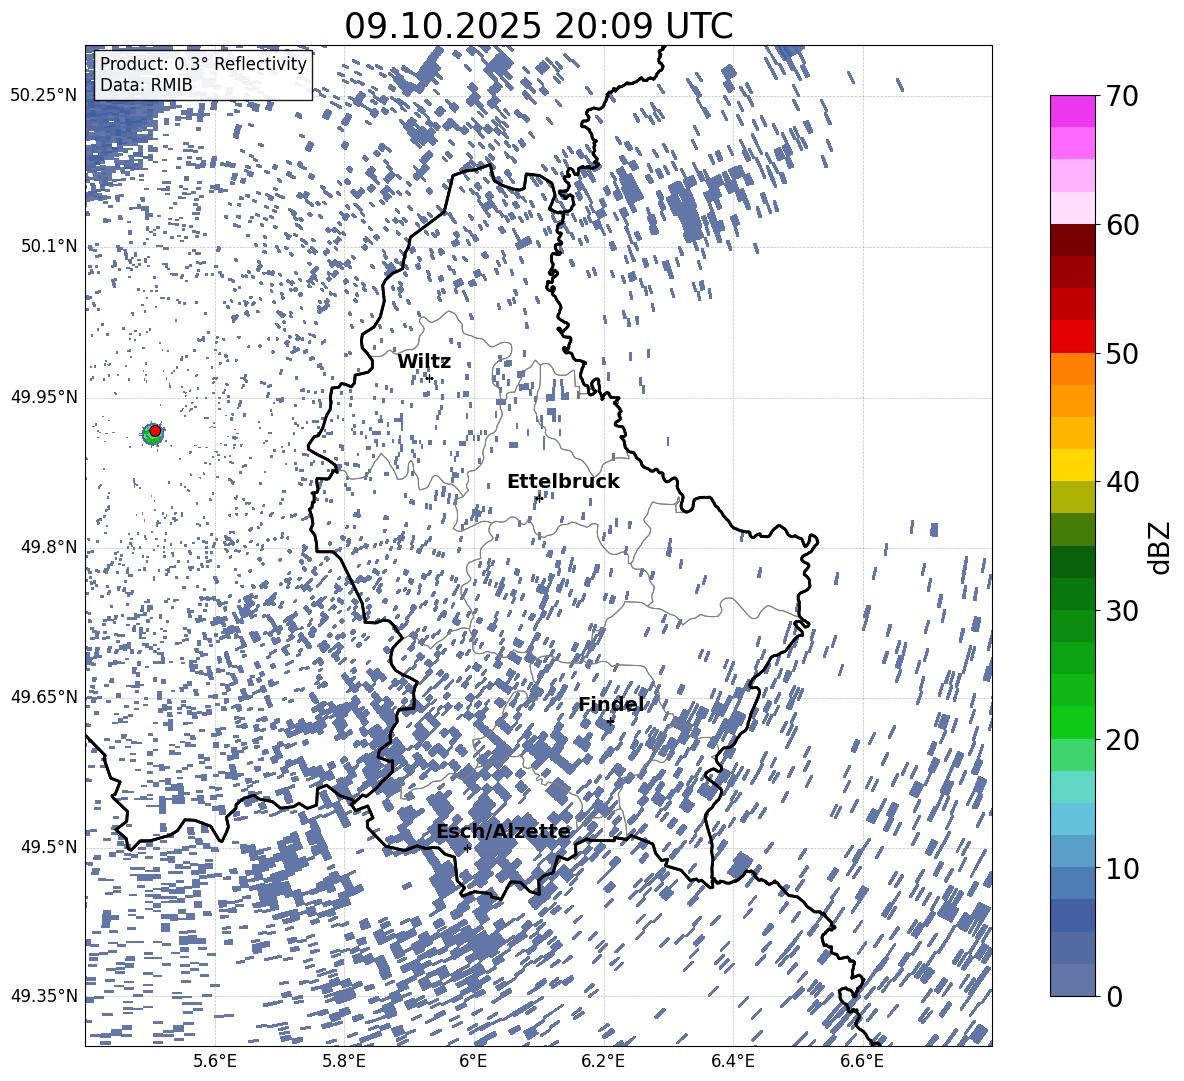Click the colorbar 50 tick label
This screenshot has width=1184, height=1081.
click(x=1123, y=353)
